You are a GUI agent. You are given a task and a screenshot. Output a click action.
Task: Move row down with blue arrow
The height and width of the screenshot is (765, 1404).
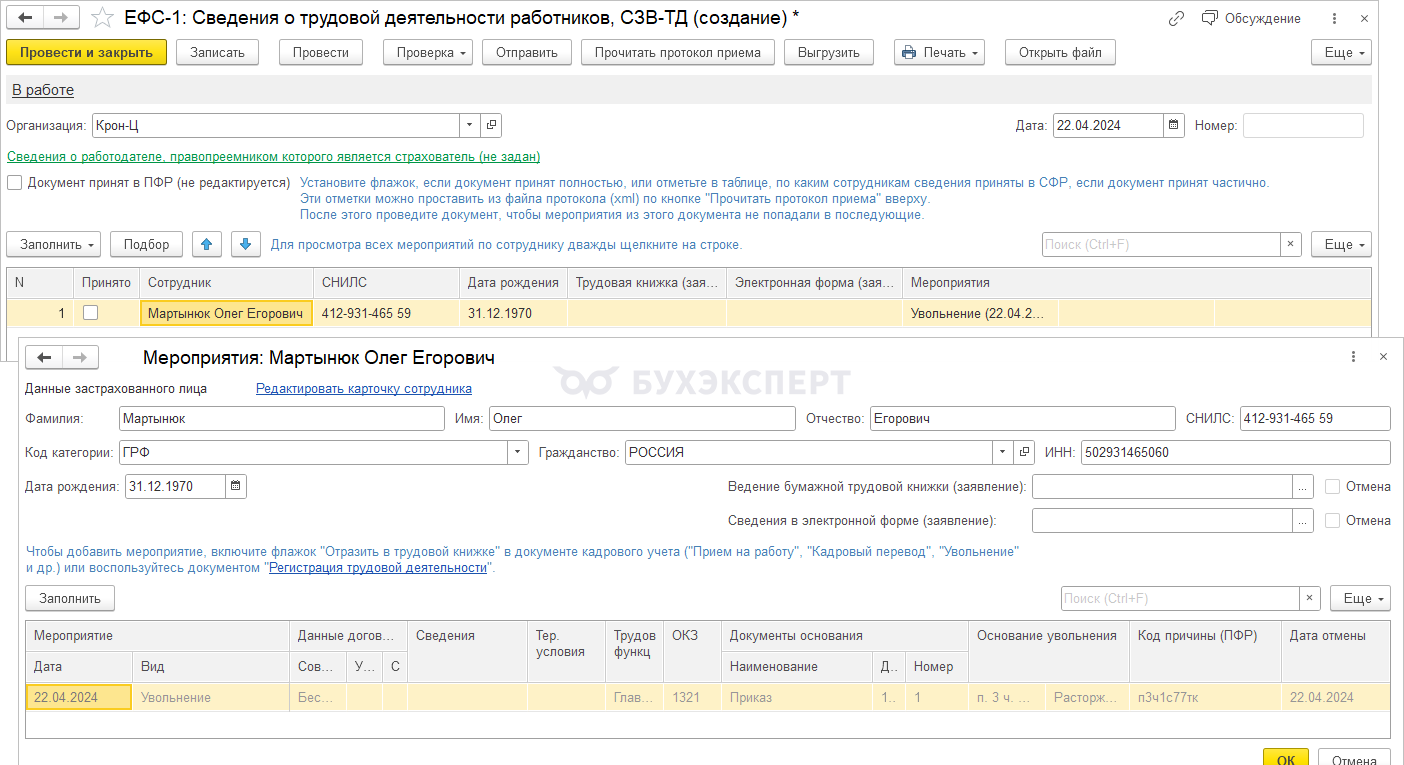245,244
